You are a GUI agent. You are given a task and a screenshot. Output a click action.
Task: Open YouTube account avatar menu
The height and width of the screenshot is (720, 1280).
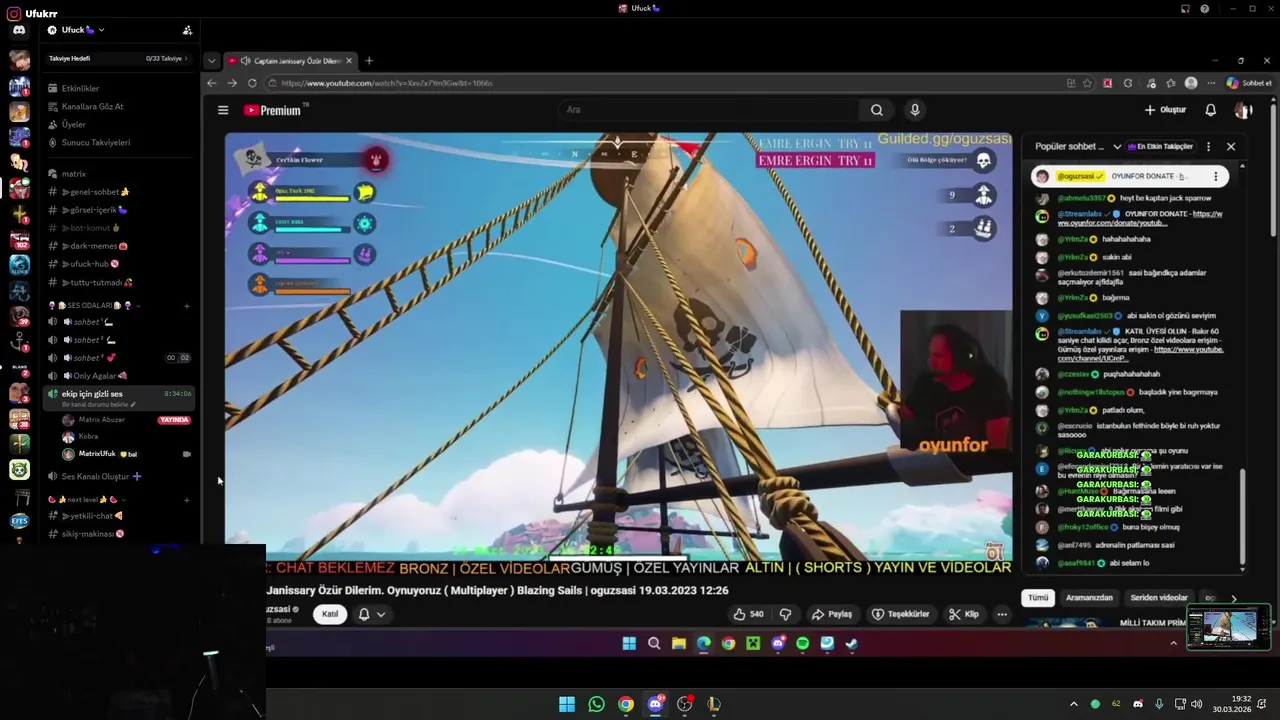click(1243, 110)
